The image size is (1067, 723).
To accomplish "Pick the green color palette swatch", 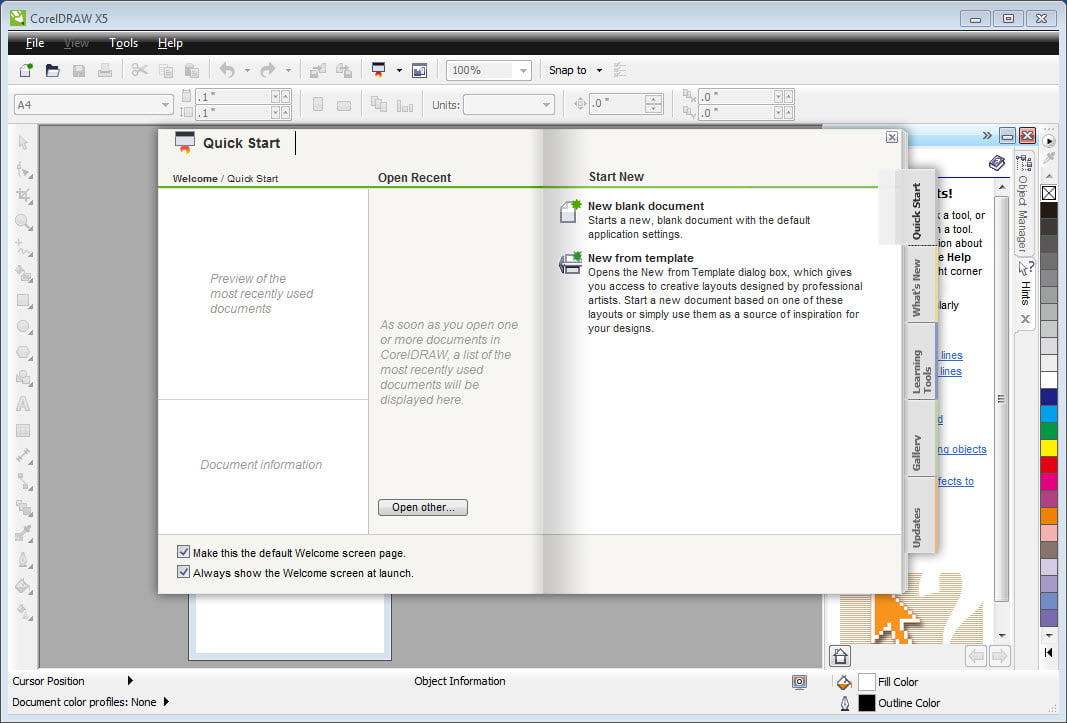I will coord(1049,430).
